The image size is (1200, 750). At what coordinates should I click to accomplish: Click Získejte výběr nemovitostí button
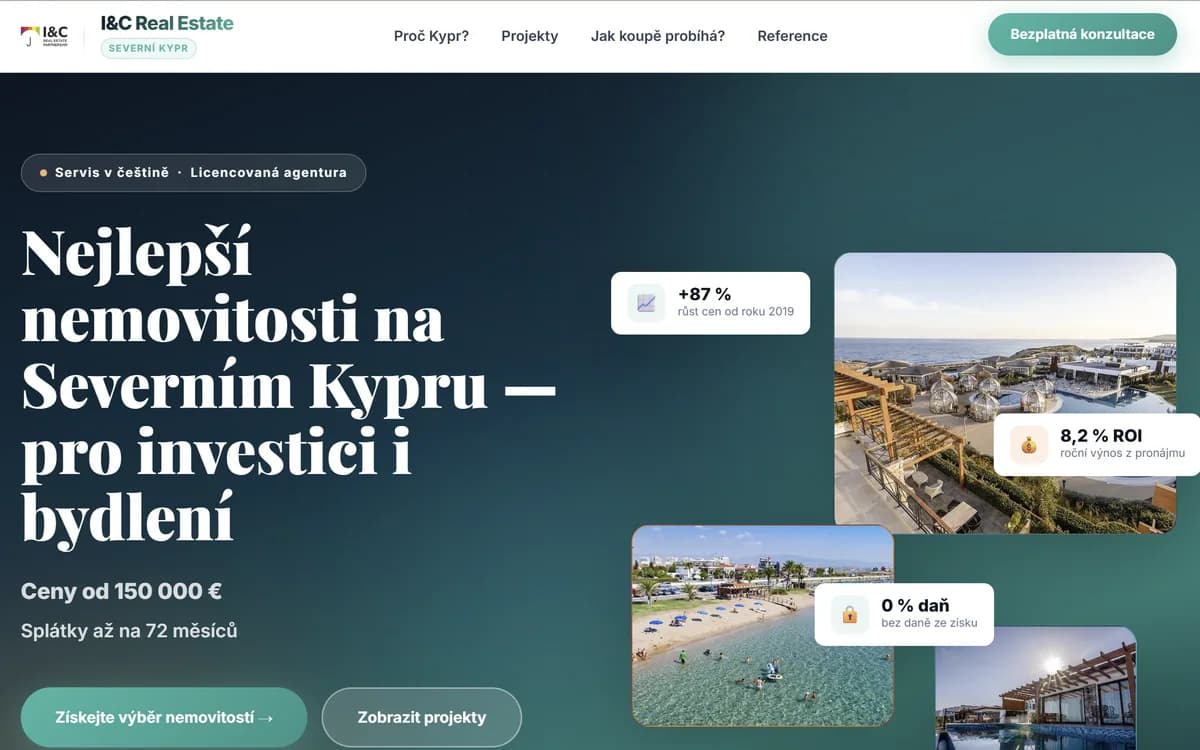tap(164, 717)
